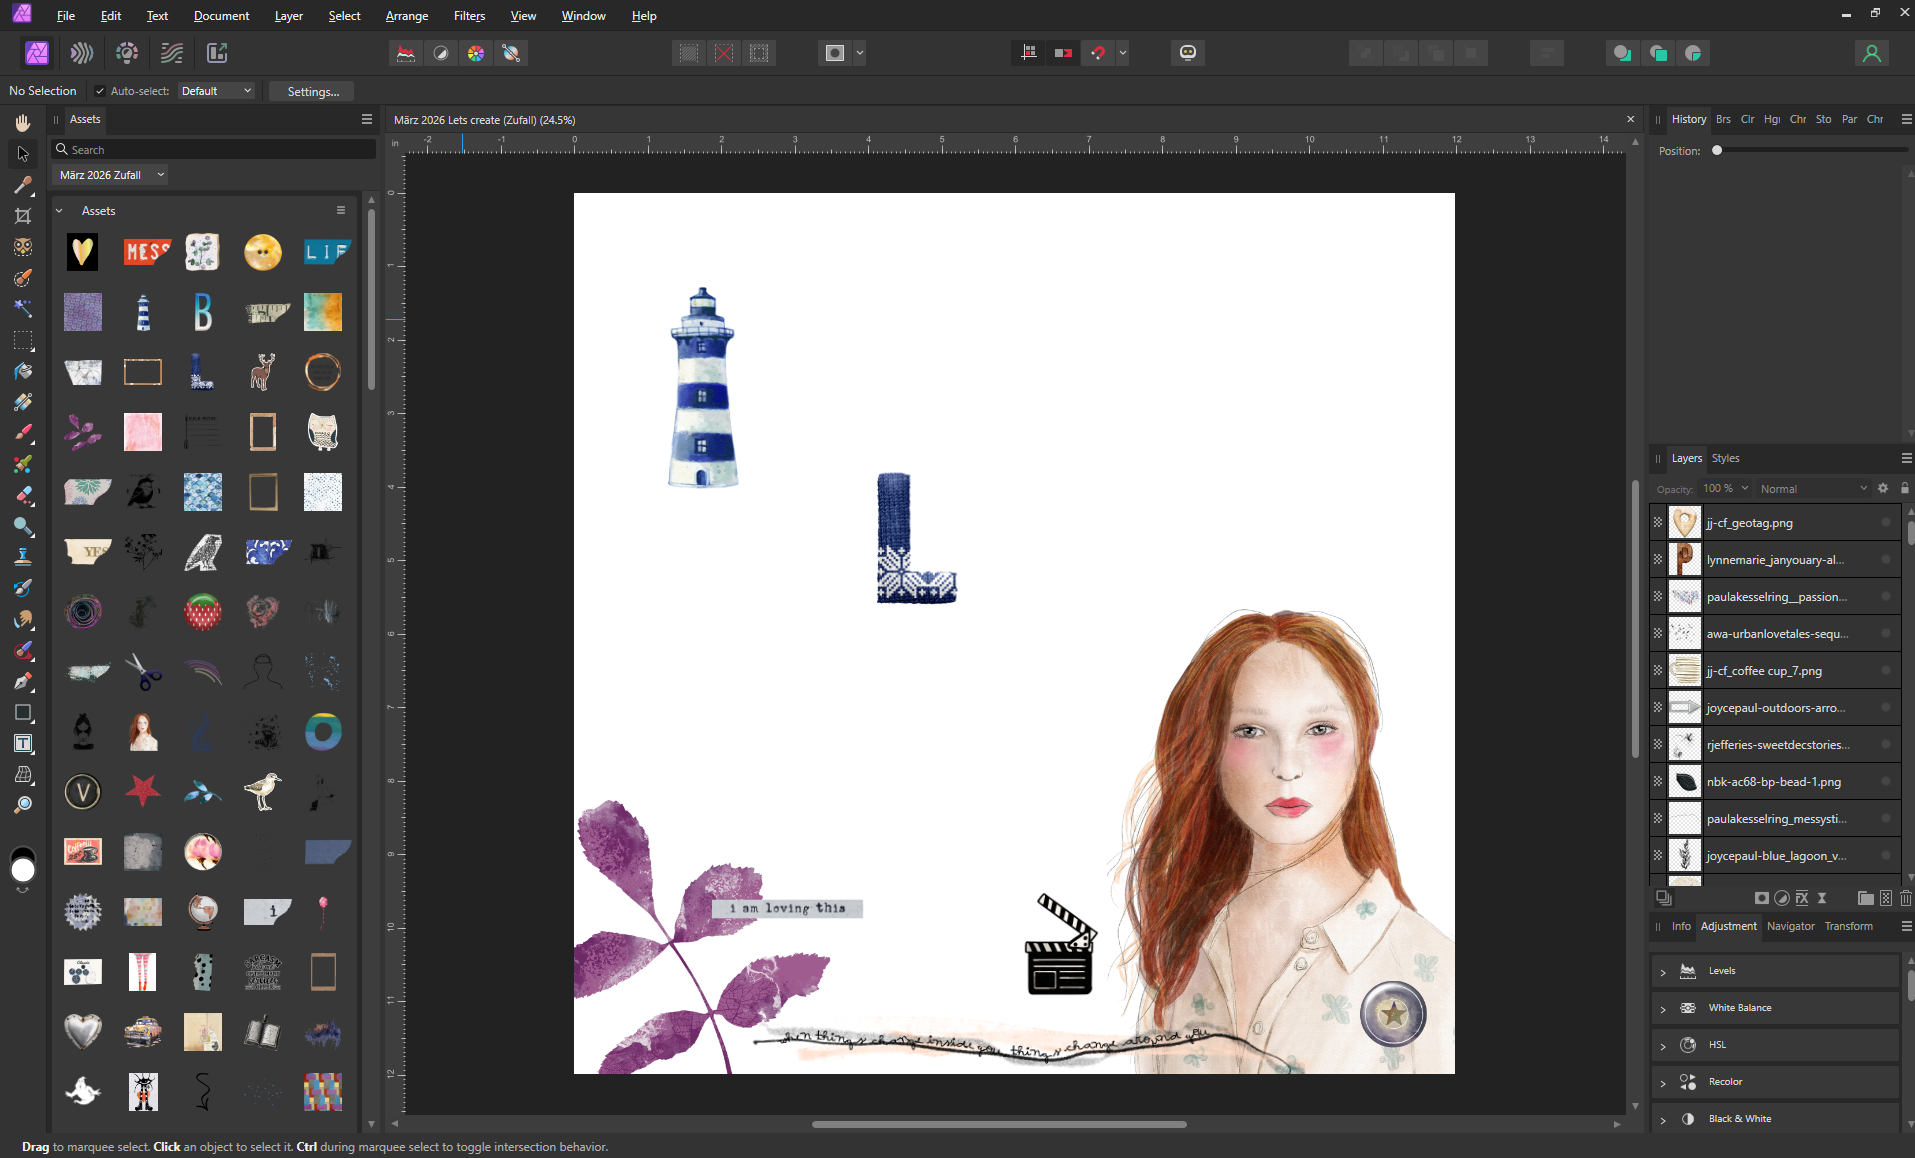Image resolution: width=1915 pixels, height=1158 pixels.
Task: Select the Artistic Text tool
Action: (x=23, y=743)
